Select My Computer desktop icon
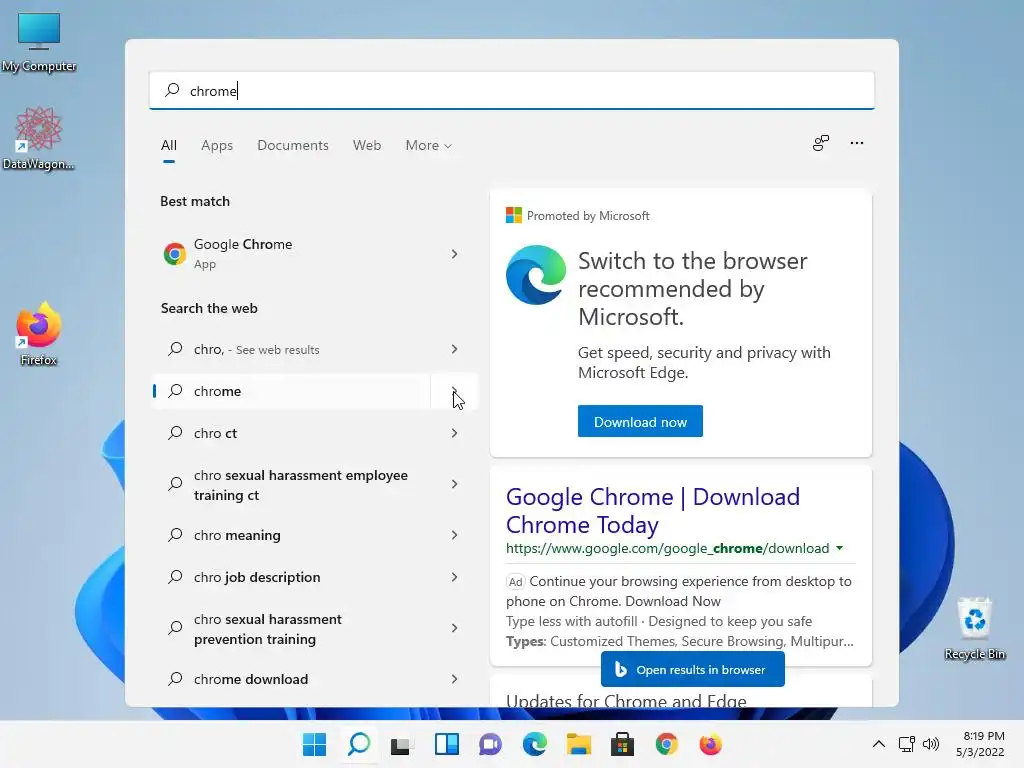Screen dimensions: 1024x768 (x=39, y=42)
